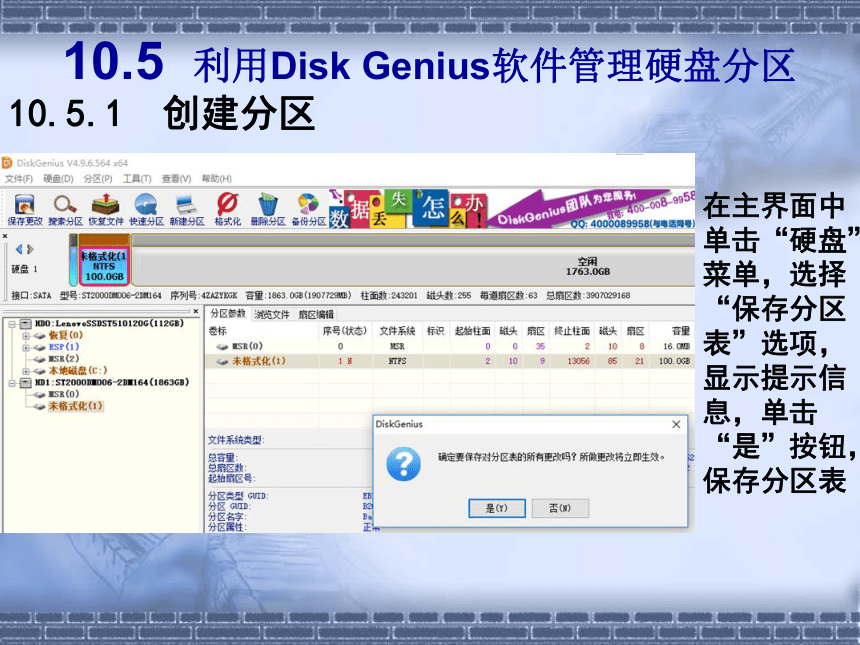The width and height of the screenshot is (860, 645).
Task: Click the DiskGenius app icon in title bar
Action: click(x=7, y=163)
